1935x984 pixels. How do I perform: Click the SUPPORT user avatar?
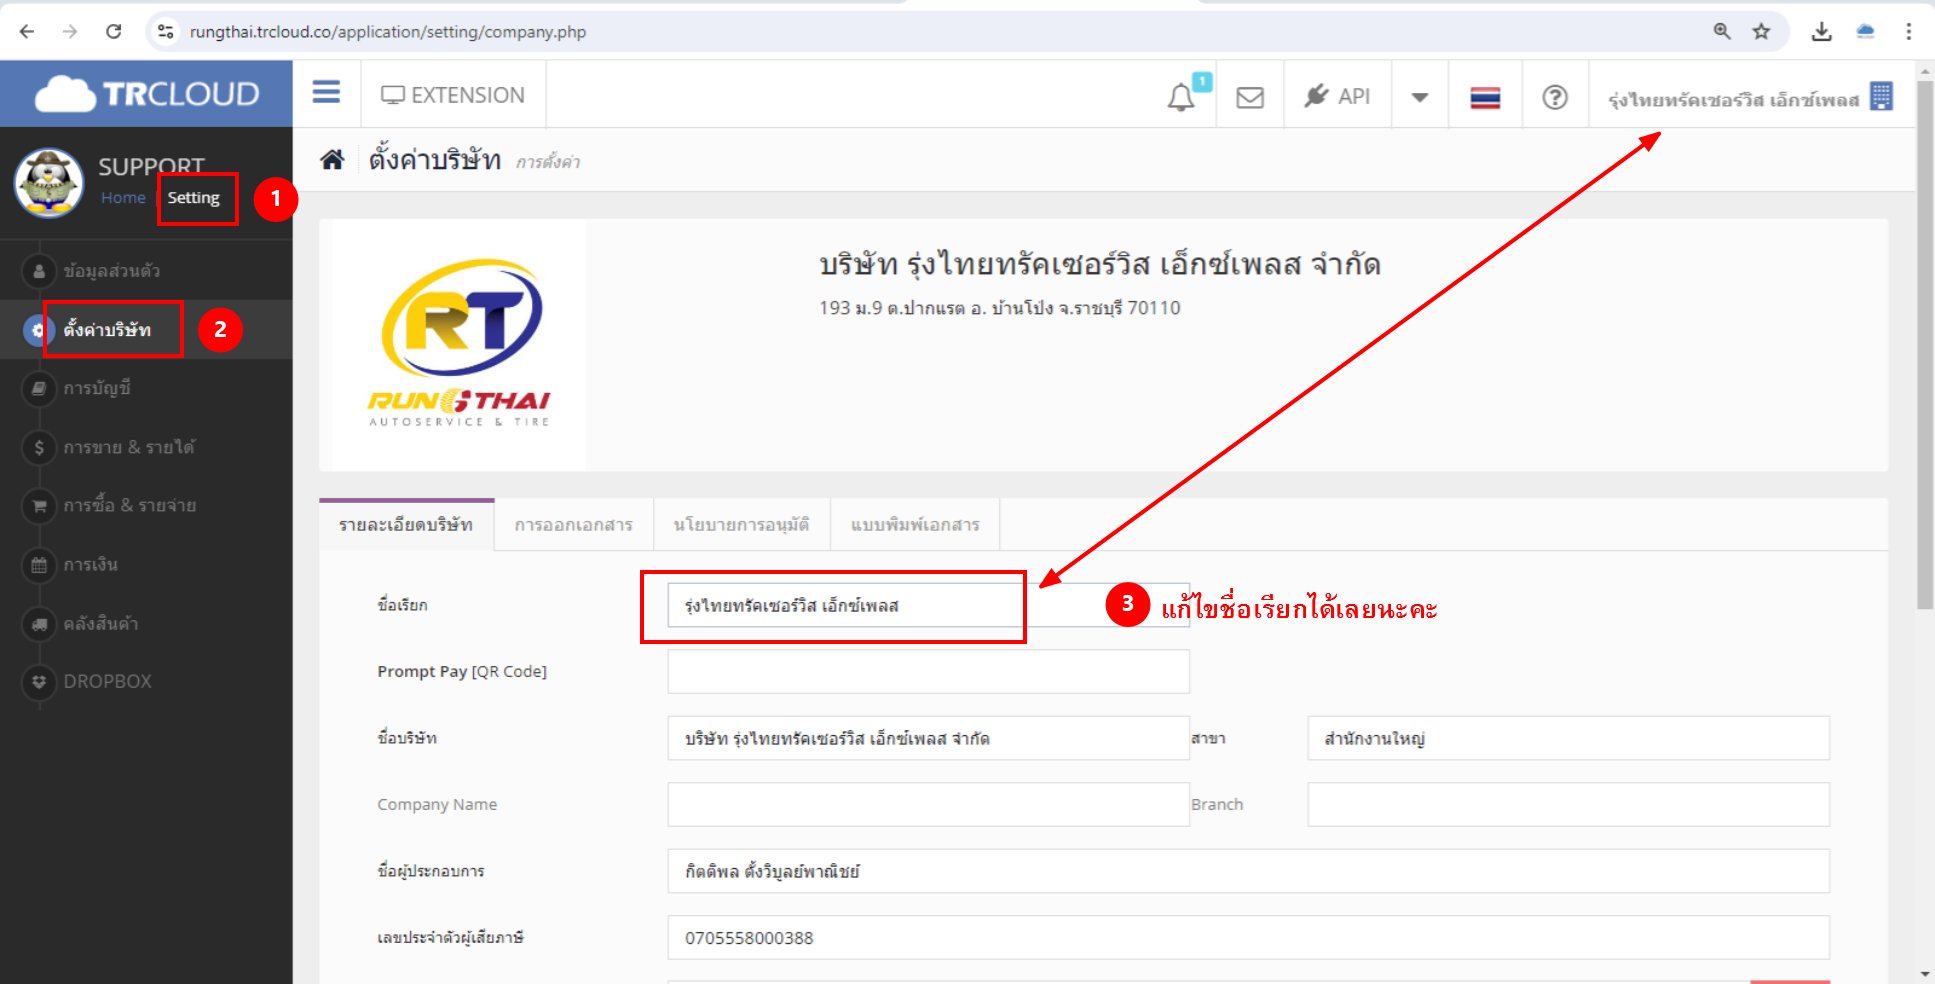48,183
